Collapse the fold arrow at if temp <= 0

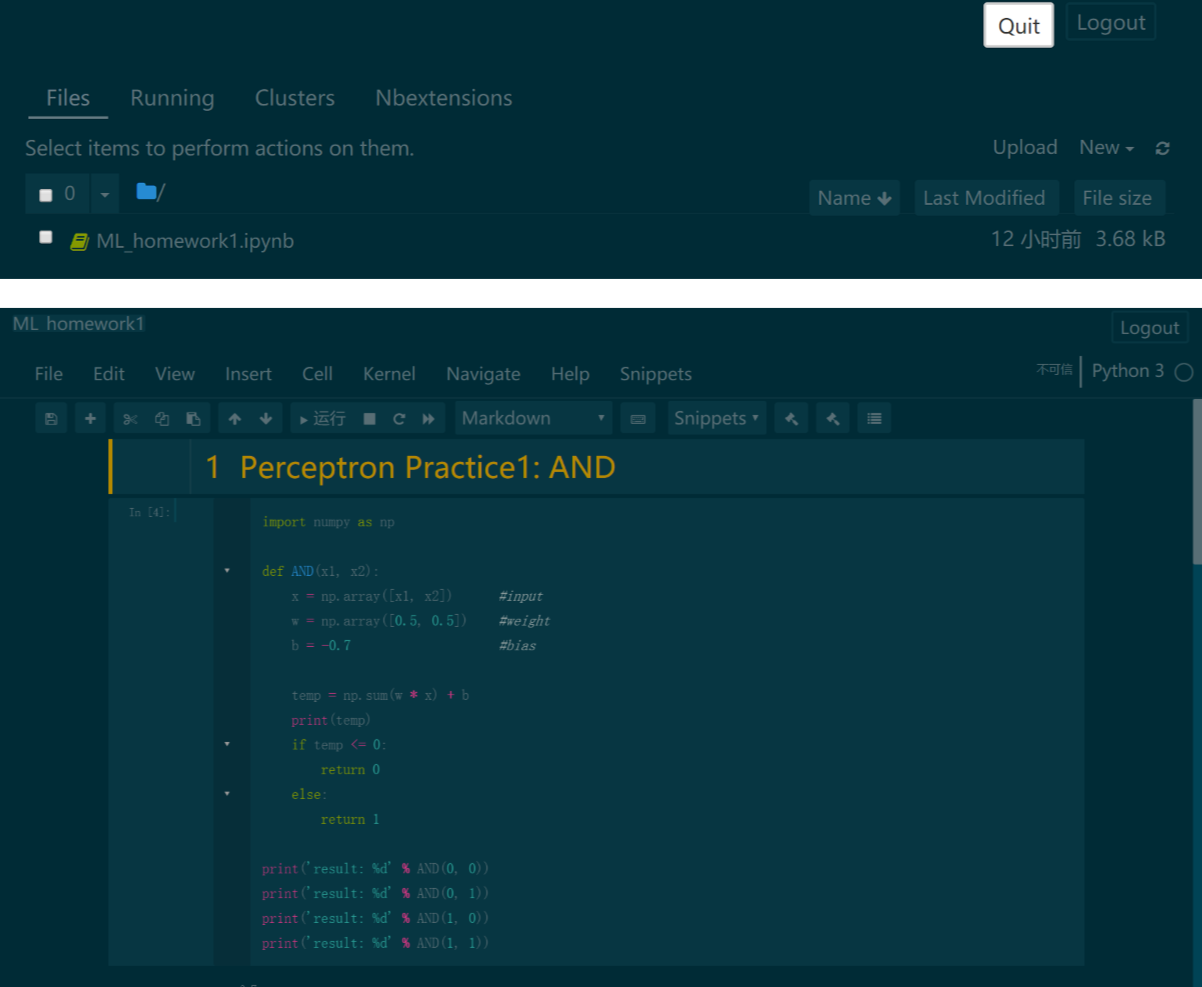[x=227, y=744]
